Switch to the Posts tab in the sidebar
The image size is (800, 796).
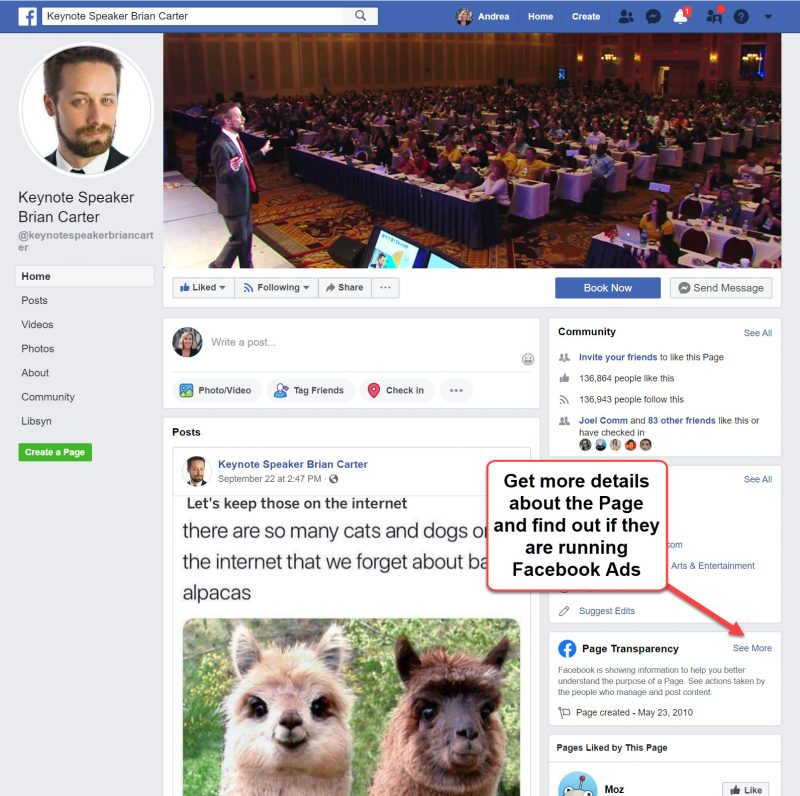(34, 300)
